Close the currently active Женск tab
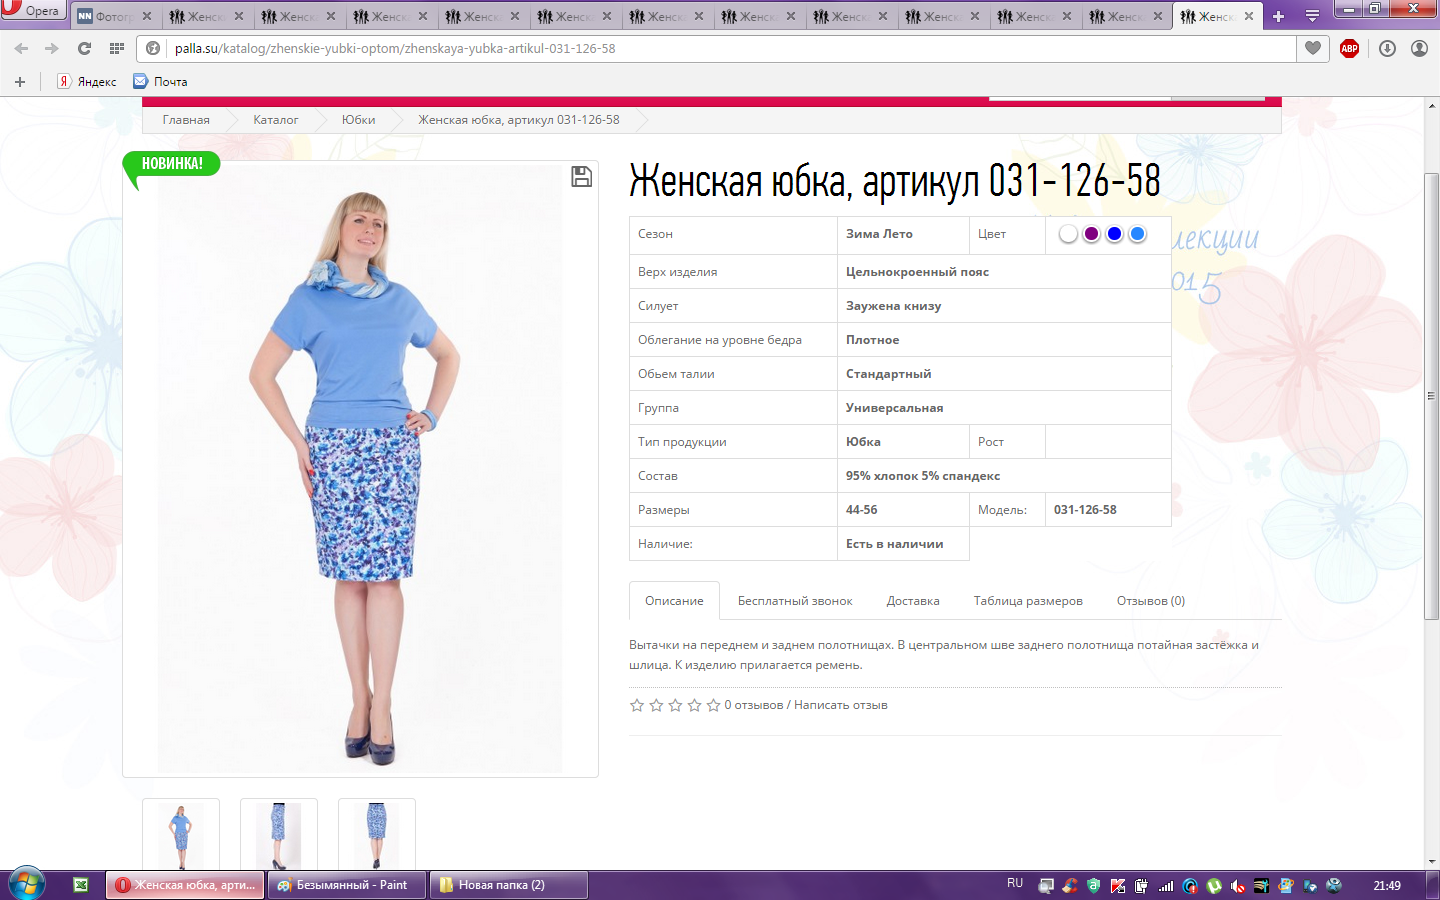Screen dimensions: 1440x900 pyautogui.click(x=1249, y=16)
